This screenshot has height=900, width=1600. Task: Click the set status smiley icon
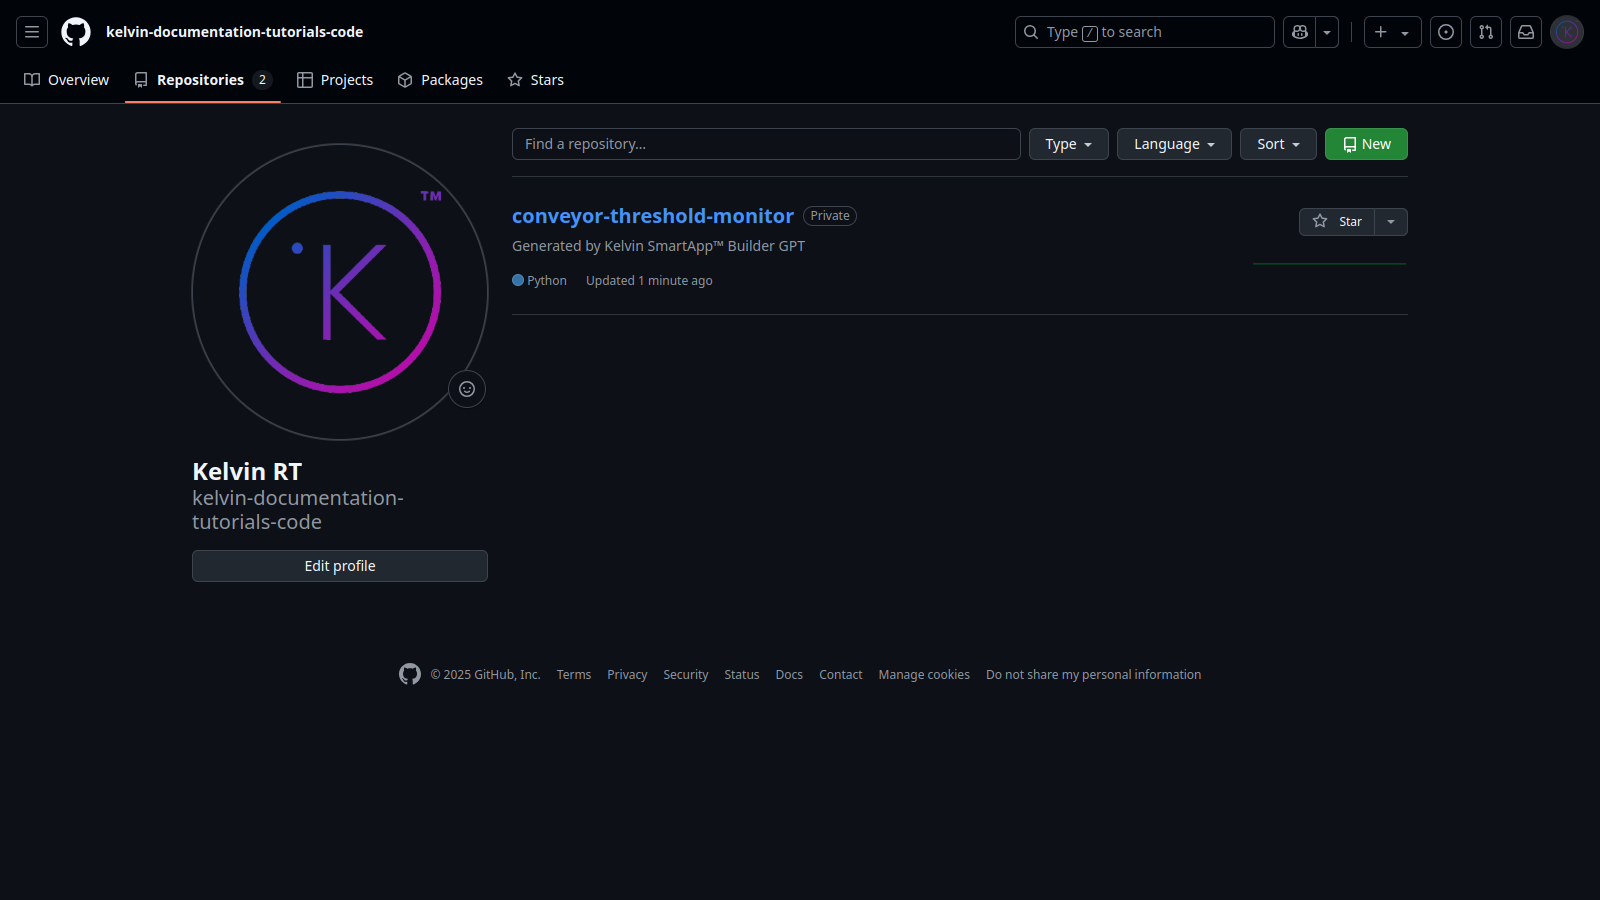[x=467, y=389]
